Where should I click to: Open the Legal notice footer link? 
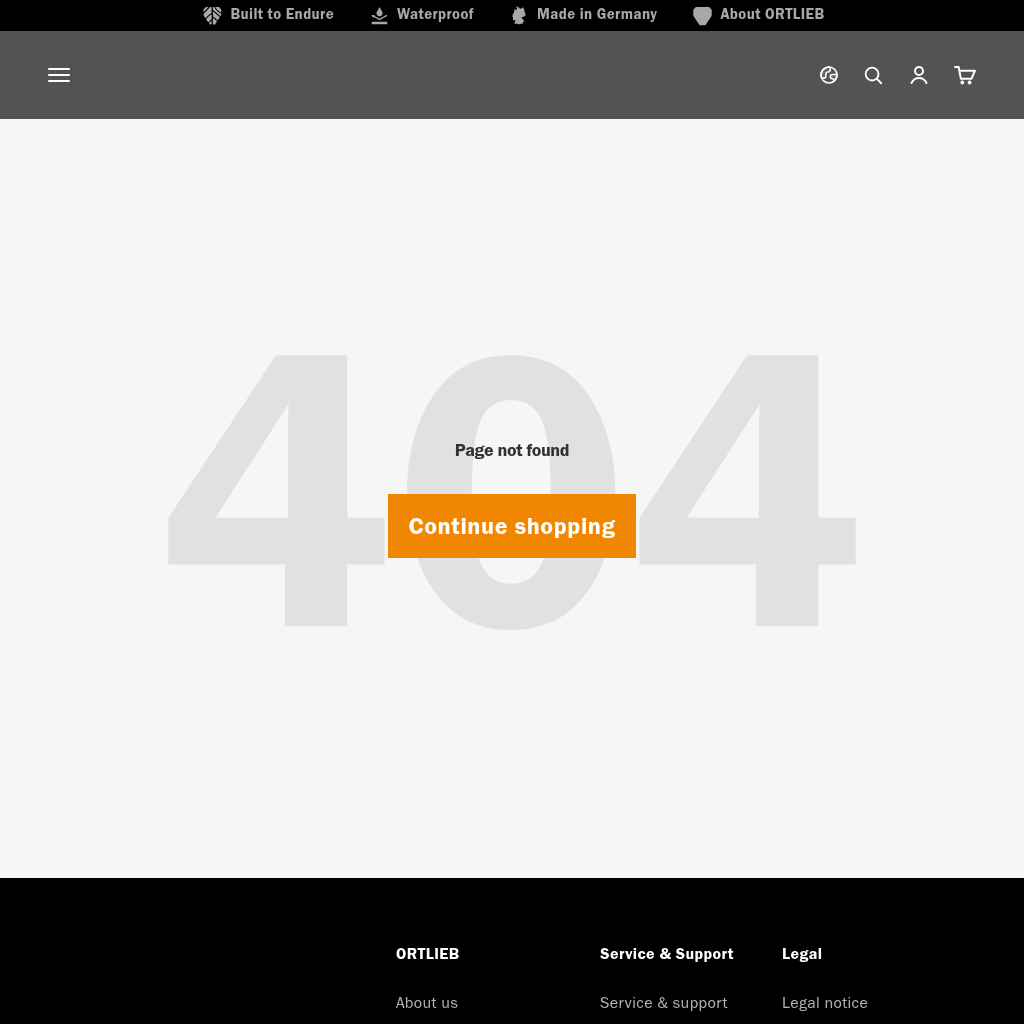825,1002
